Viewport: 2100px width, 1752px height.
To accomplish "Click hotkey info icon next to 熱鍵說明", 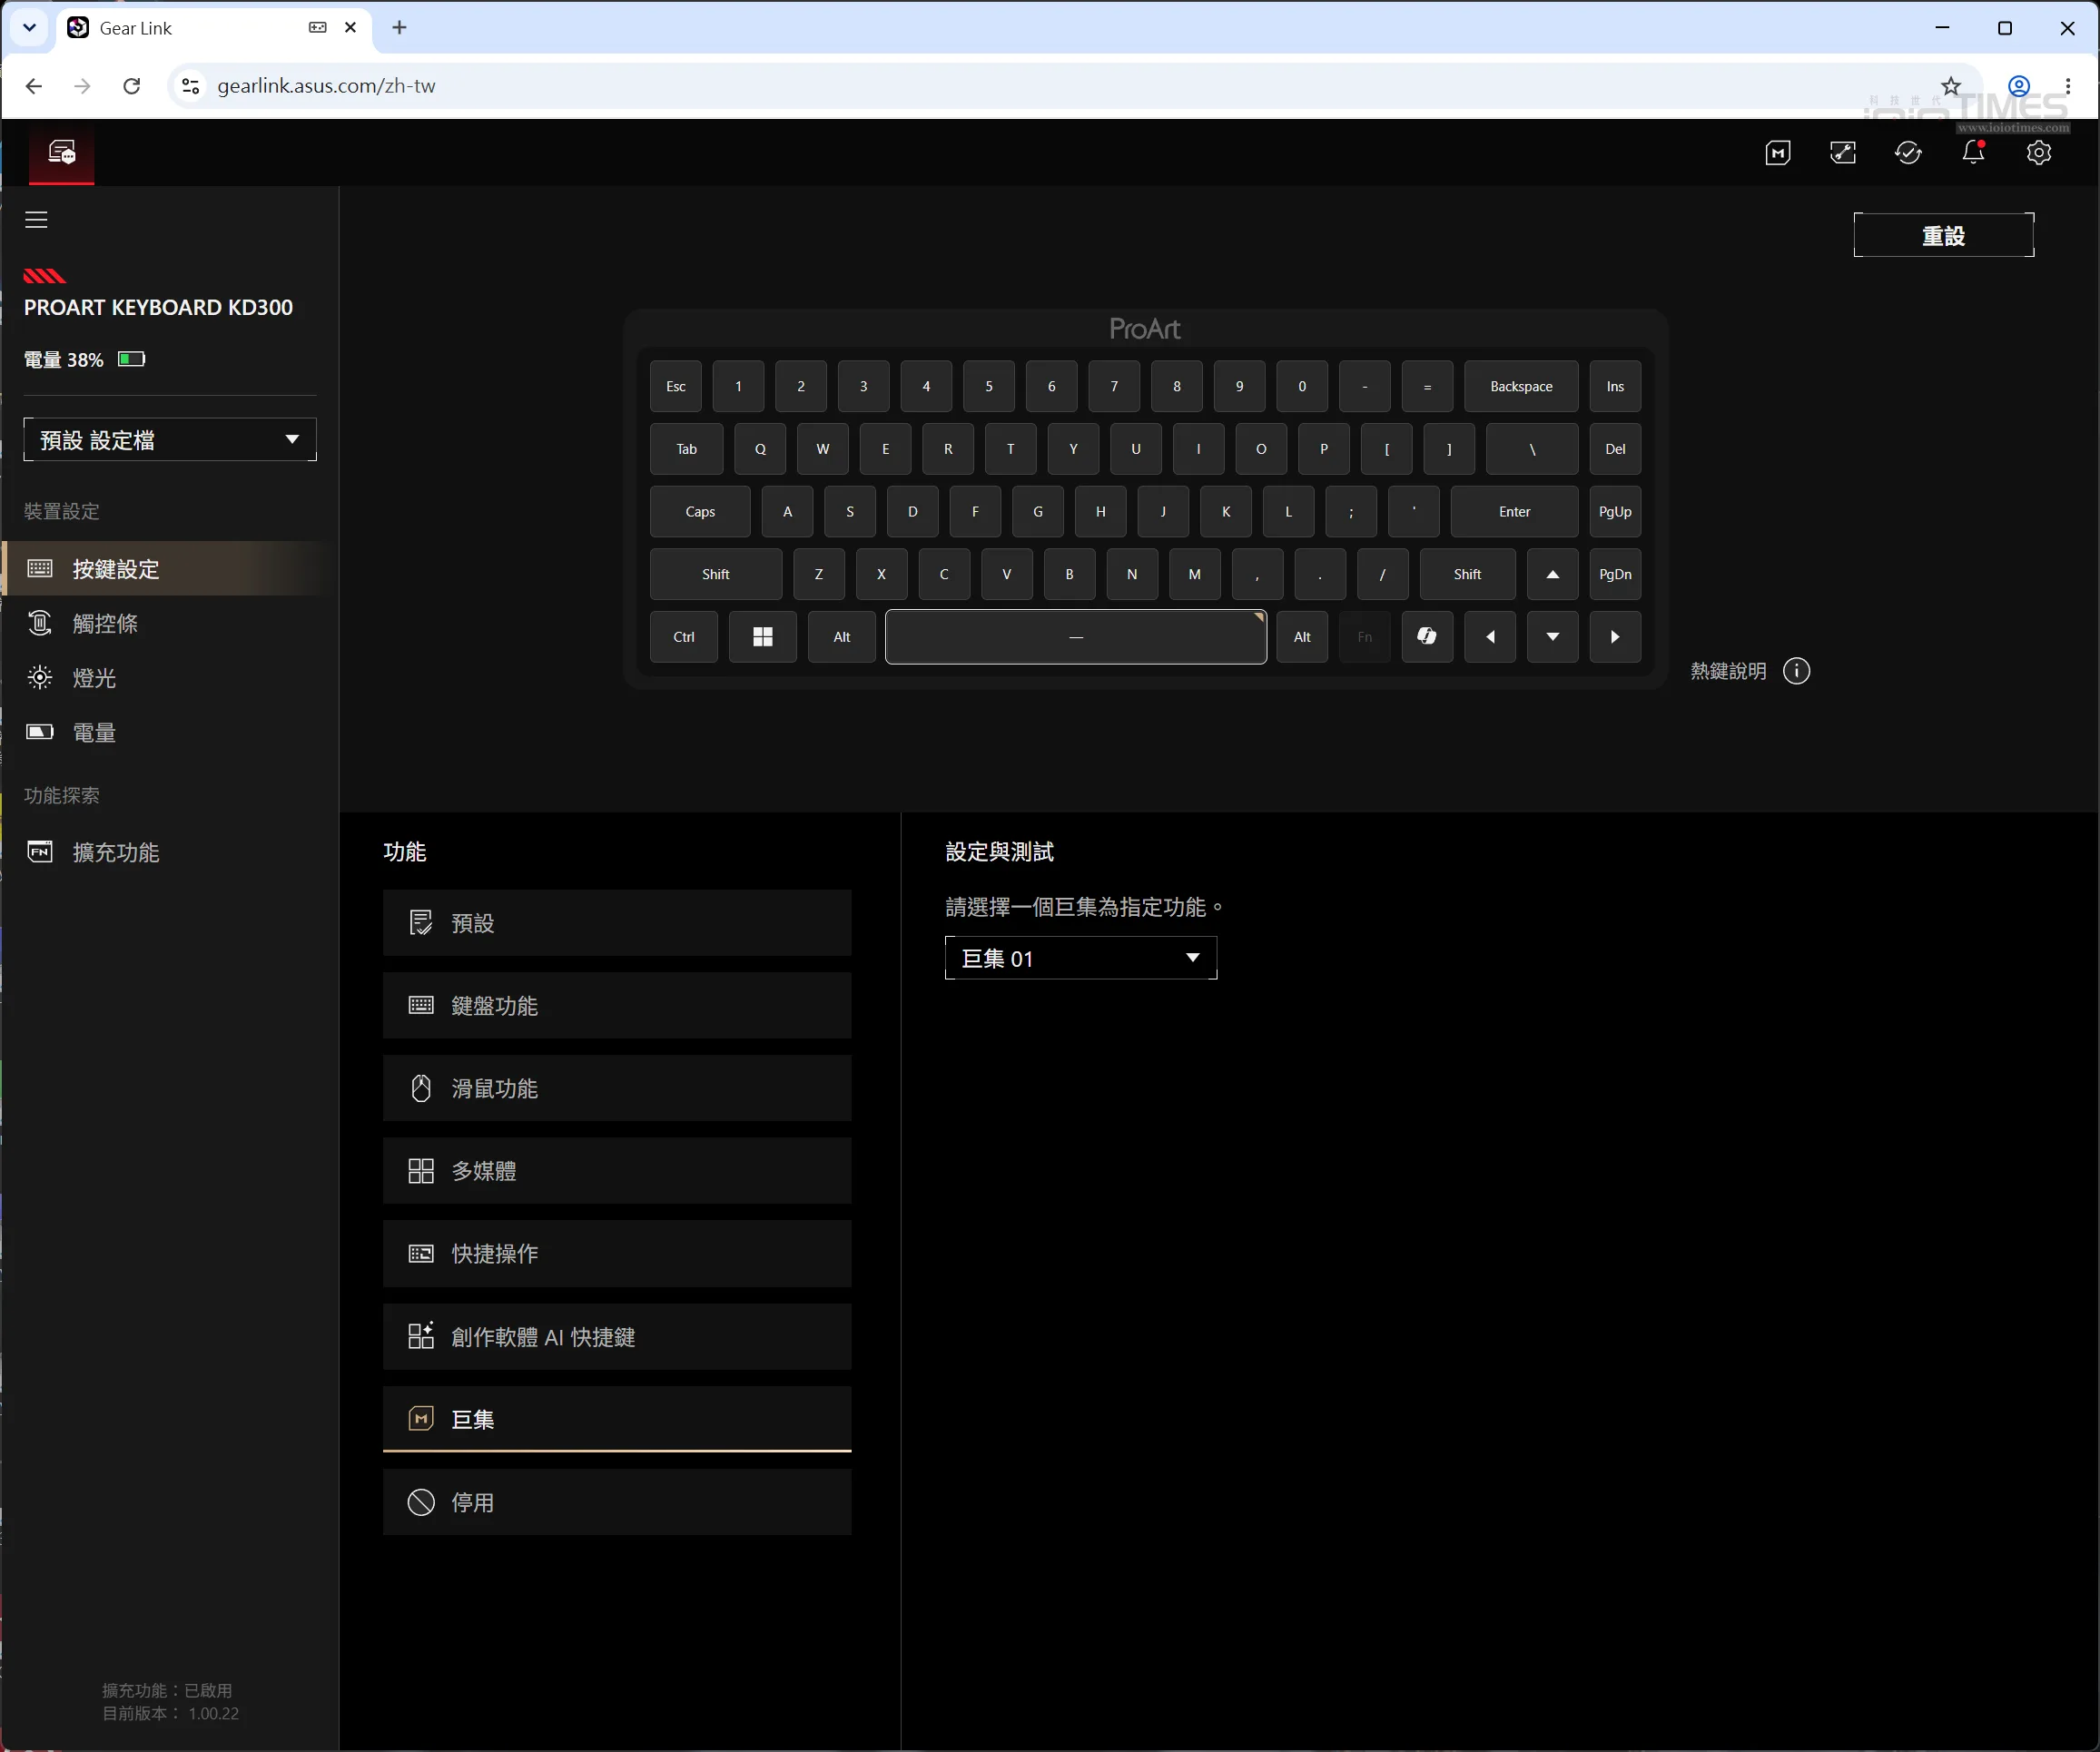I will [1796, 671].
